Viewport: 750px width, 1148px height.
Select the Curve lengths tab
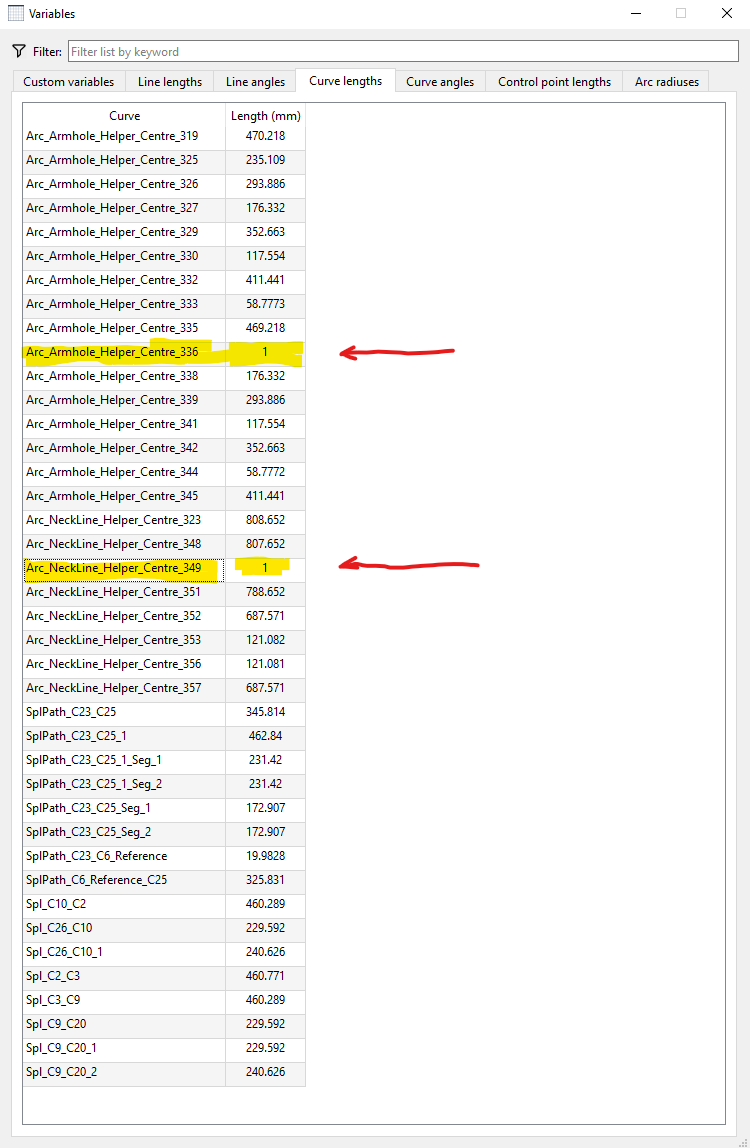(346, 81)
